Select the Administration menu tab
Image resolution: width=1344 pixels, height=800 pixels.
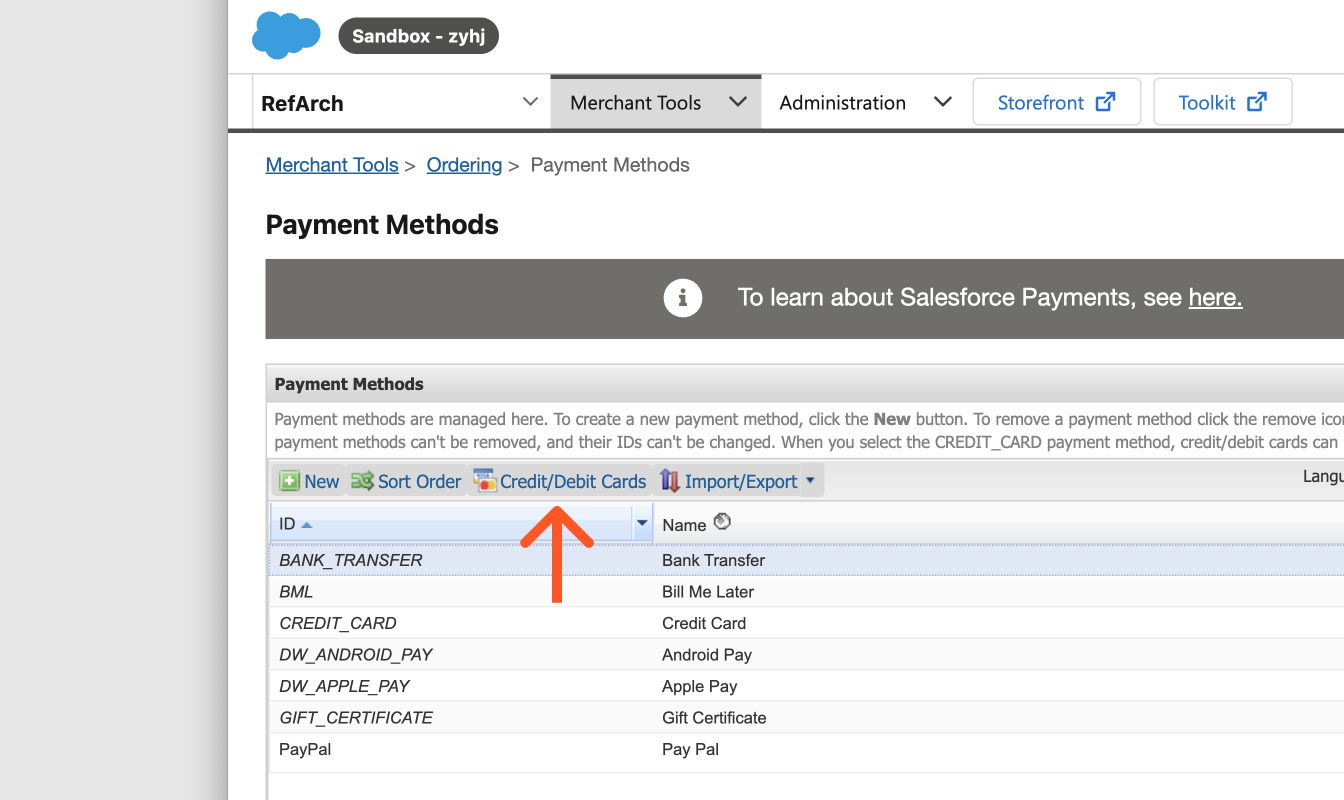865,102
